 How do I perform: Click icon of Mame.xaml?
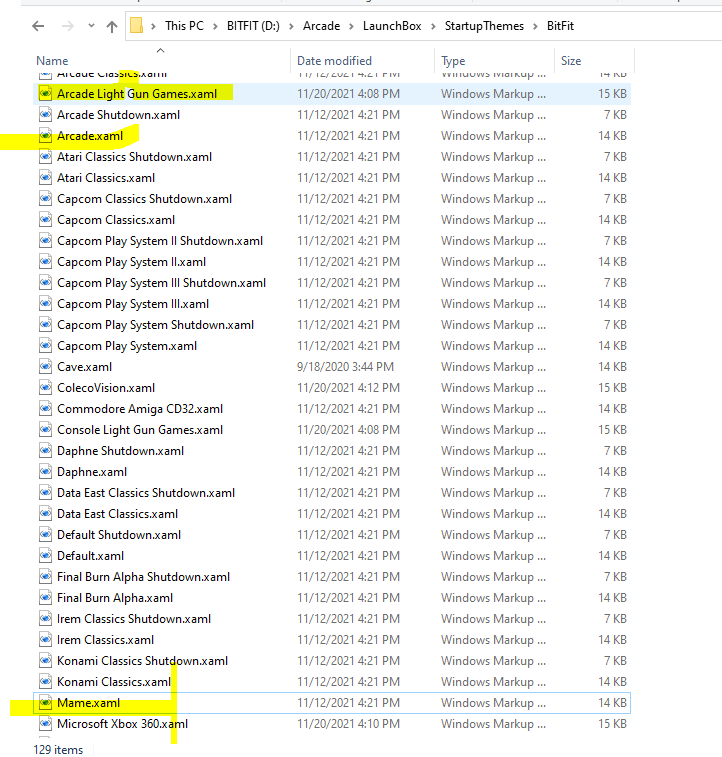pyautogui.click(x=45, y=703)
